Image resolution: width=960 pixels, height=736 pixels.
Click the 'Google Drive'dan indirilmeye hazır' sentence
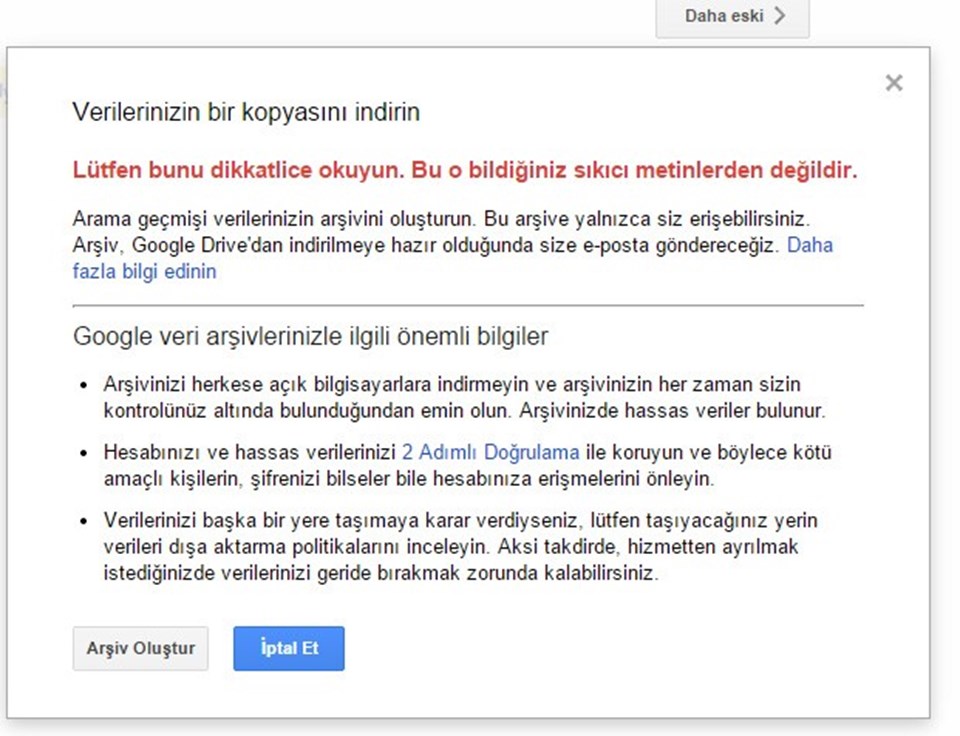point(426,245)
